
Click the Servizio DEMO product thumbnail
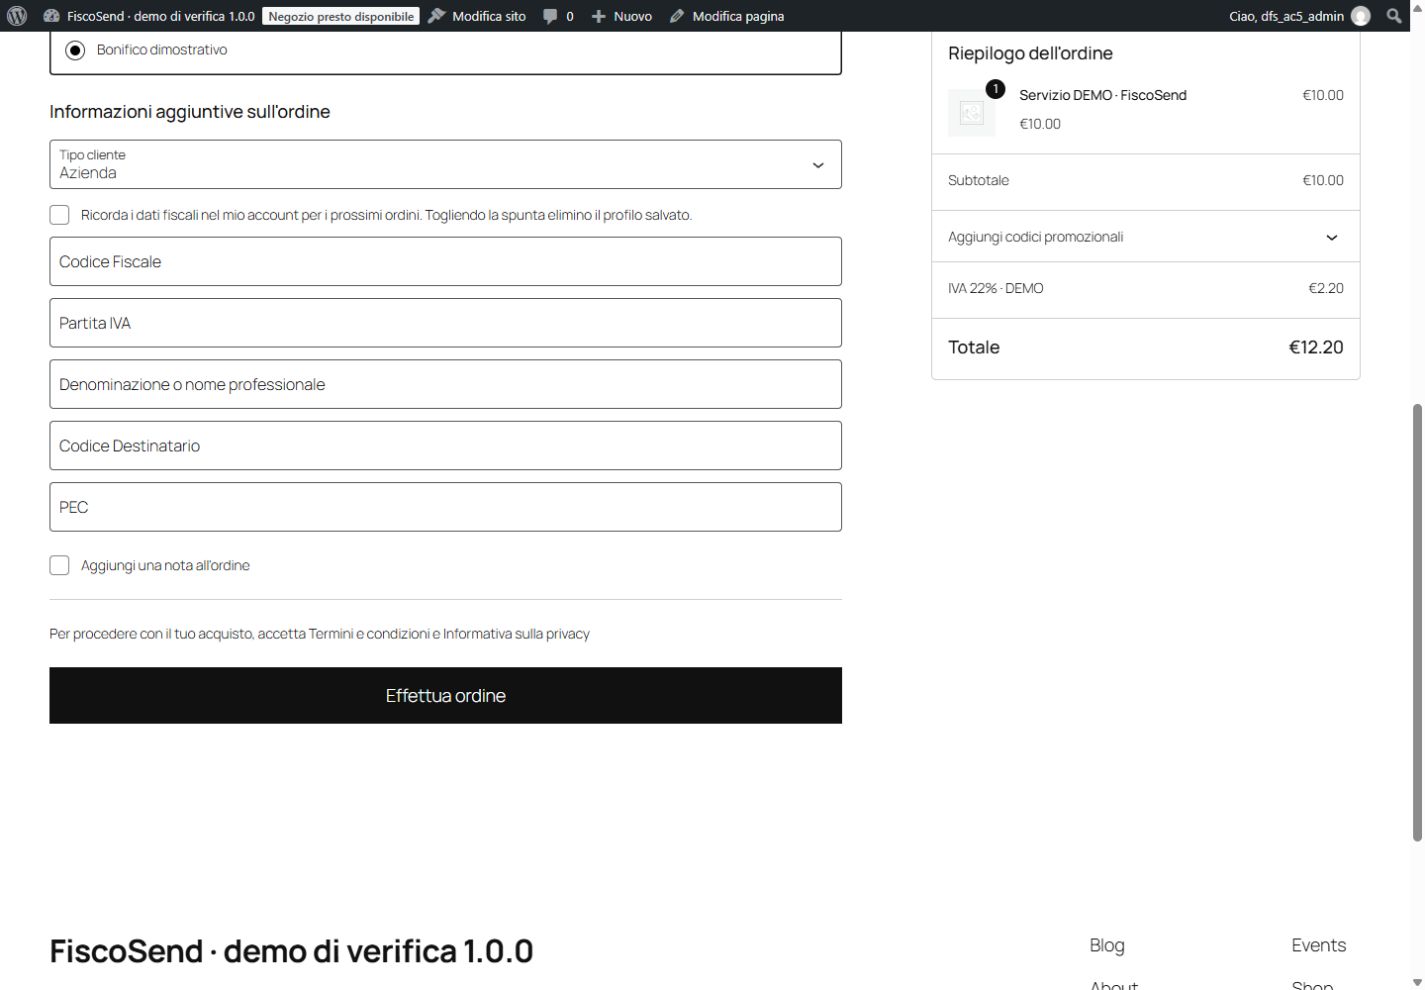(x=972, y=113)
